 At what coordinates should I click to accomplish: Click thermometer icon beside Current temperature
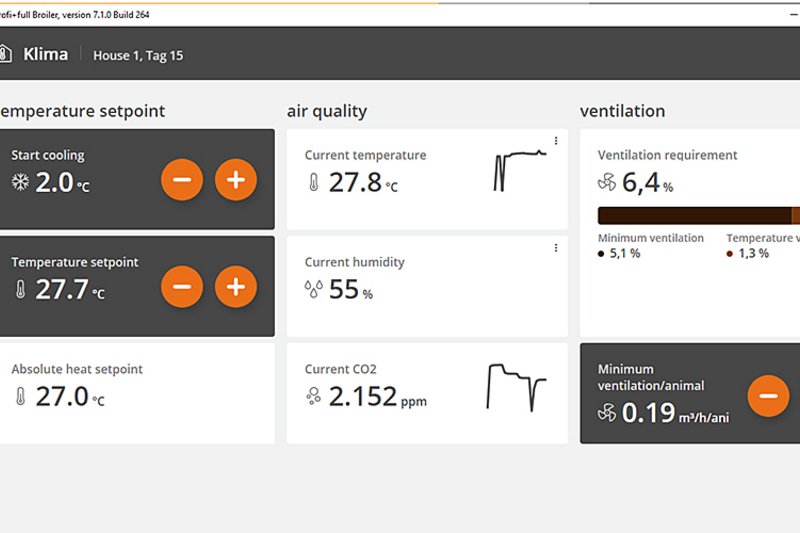click(x=313, y=183)
